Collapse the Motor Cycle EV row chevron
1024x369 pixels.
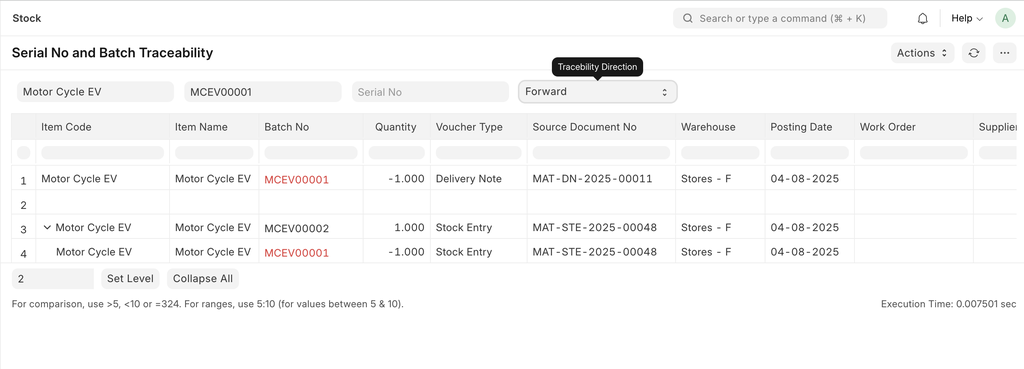coord(47,227)
